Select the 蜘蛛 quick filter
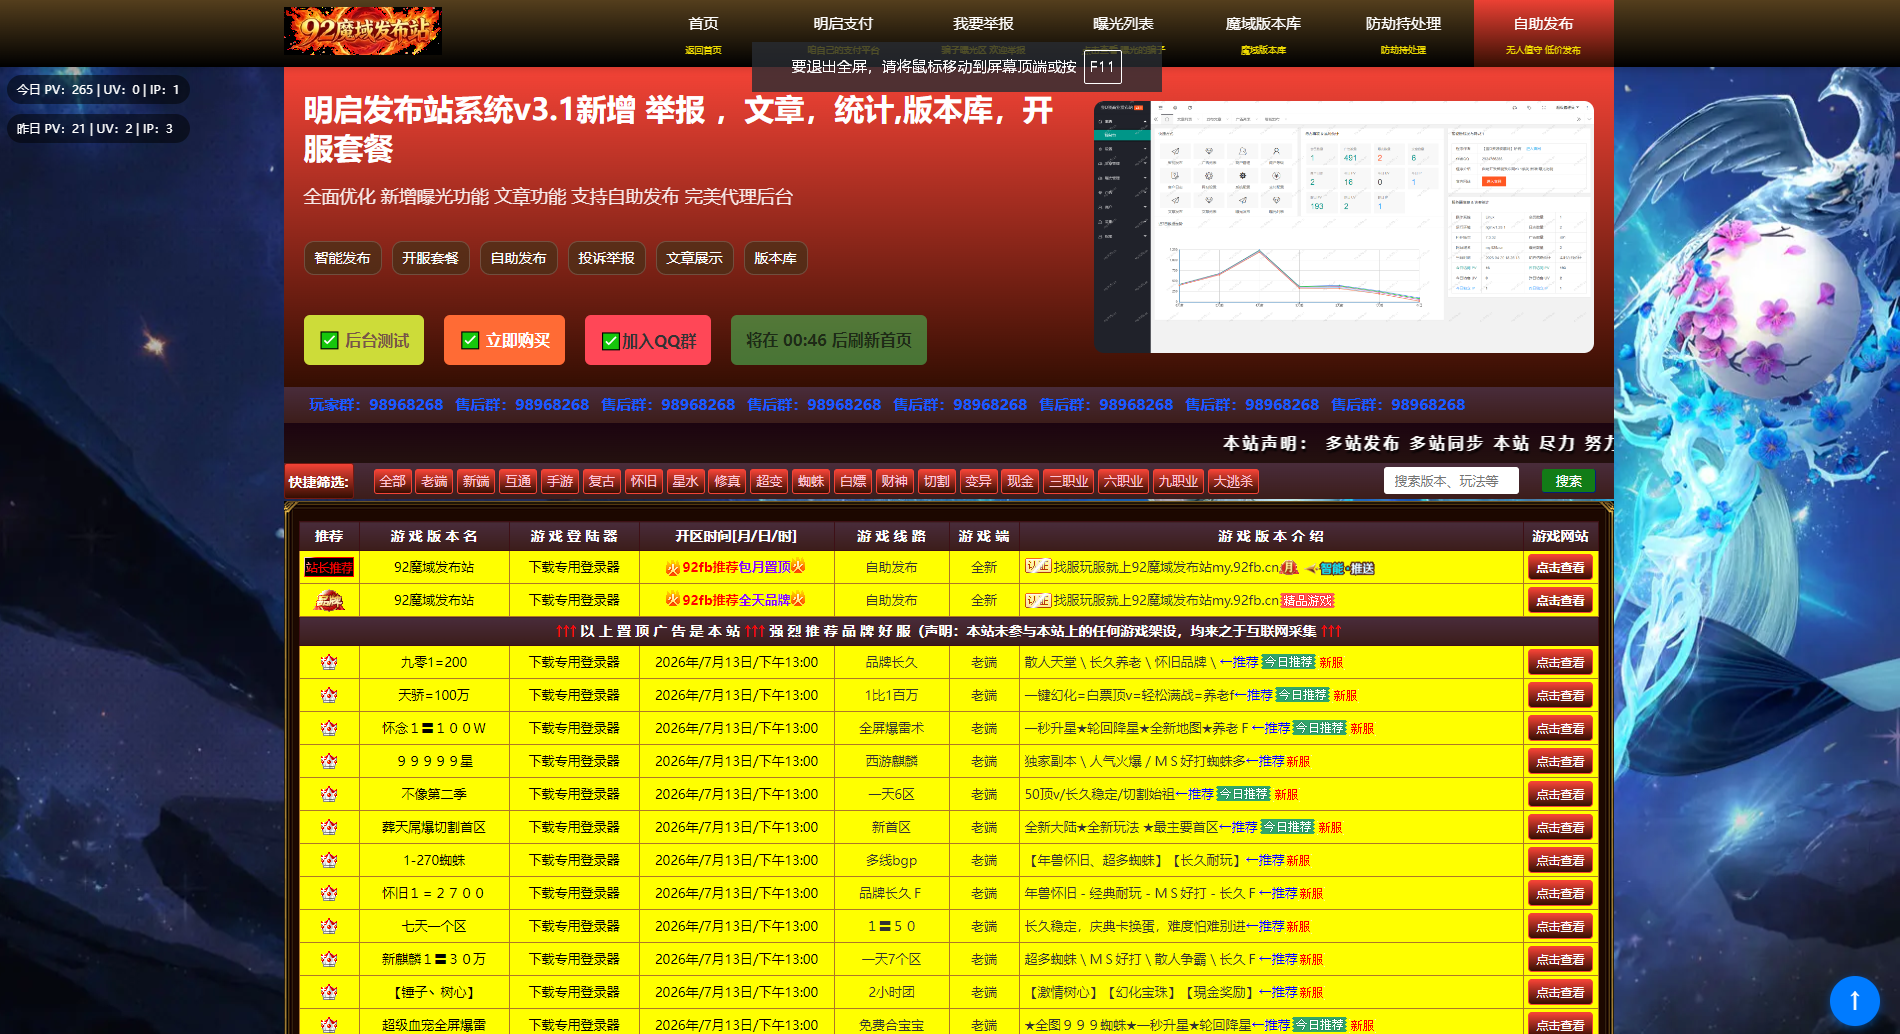 coord(811,481)
